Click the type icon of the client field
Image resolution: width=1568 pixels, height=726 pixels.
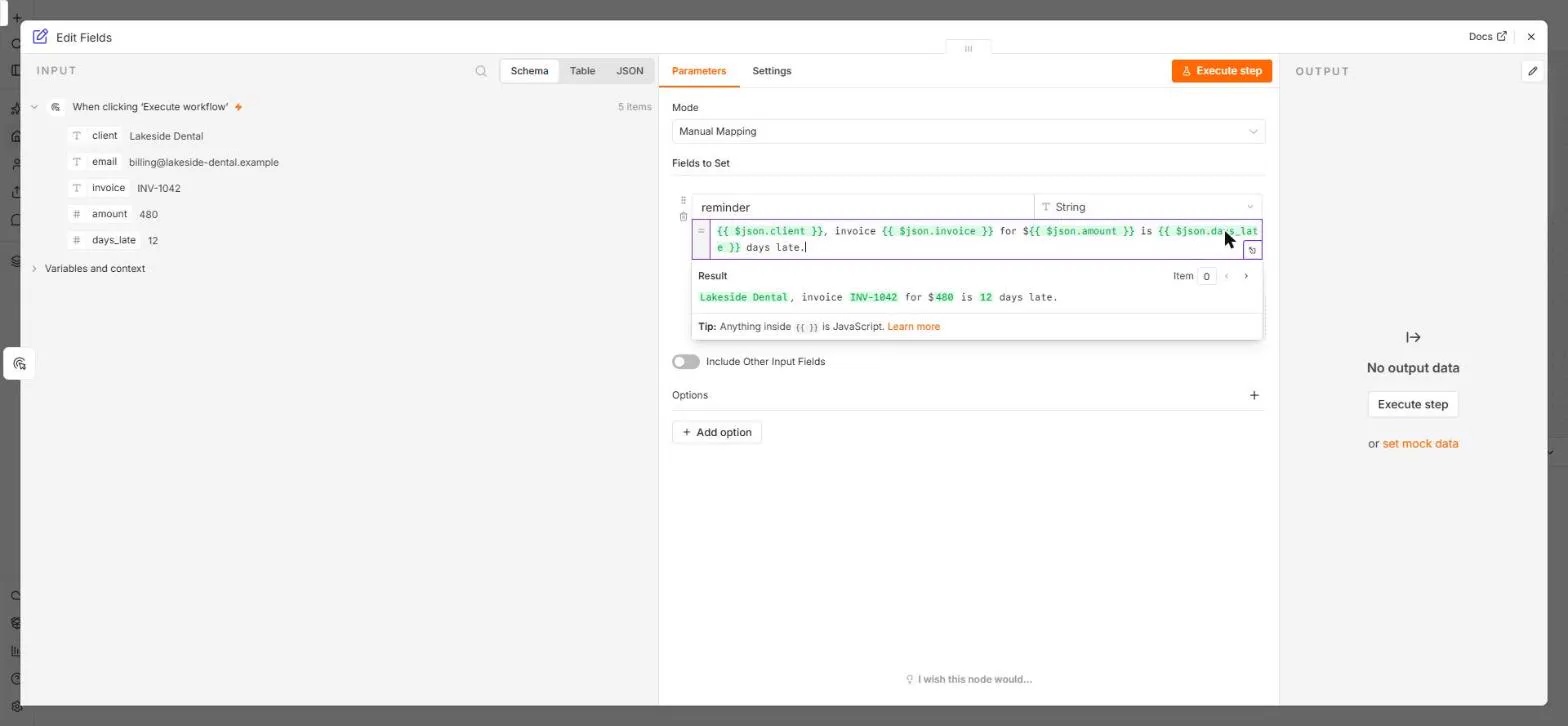(x=76, y=136)
